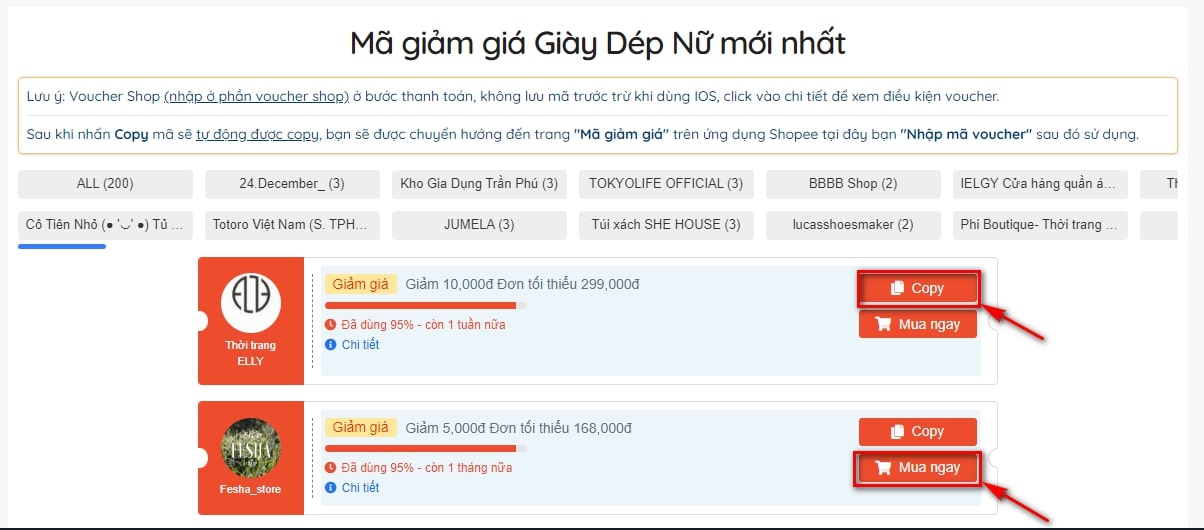Select the JUMELA (3) shop tab
The width and height of the screenshot is (1204, 530).
479,225
